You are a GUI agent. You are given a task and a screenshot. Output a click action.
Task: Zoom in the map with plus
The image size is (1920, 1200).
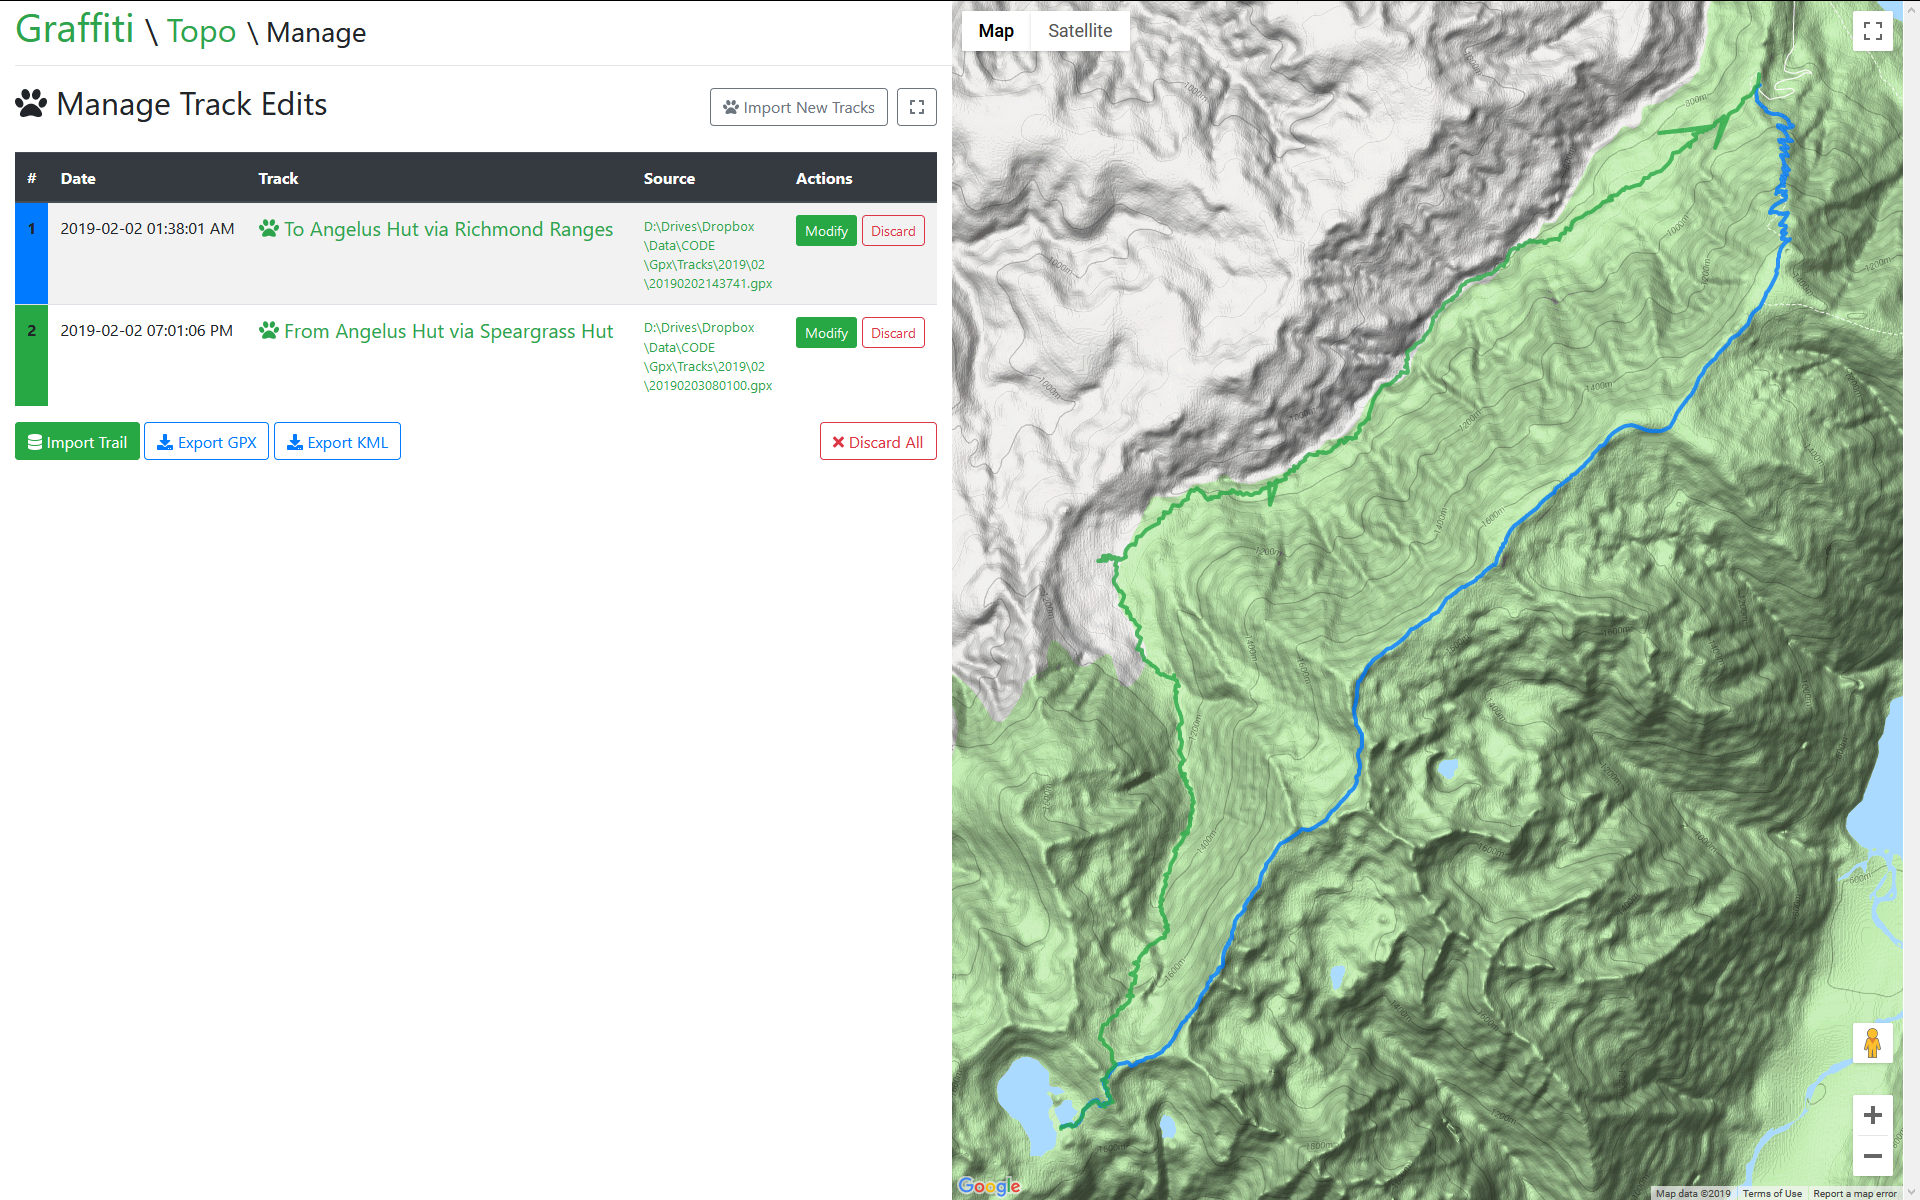1872,1115
